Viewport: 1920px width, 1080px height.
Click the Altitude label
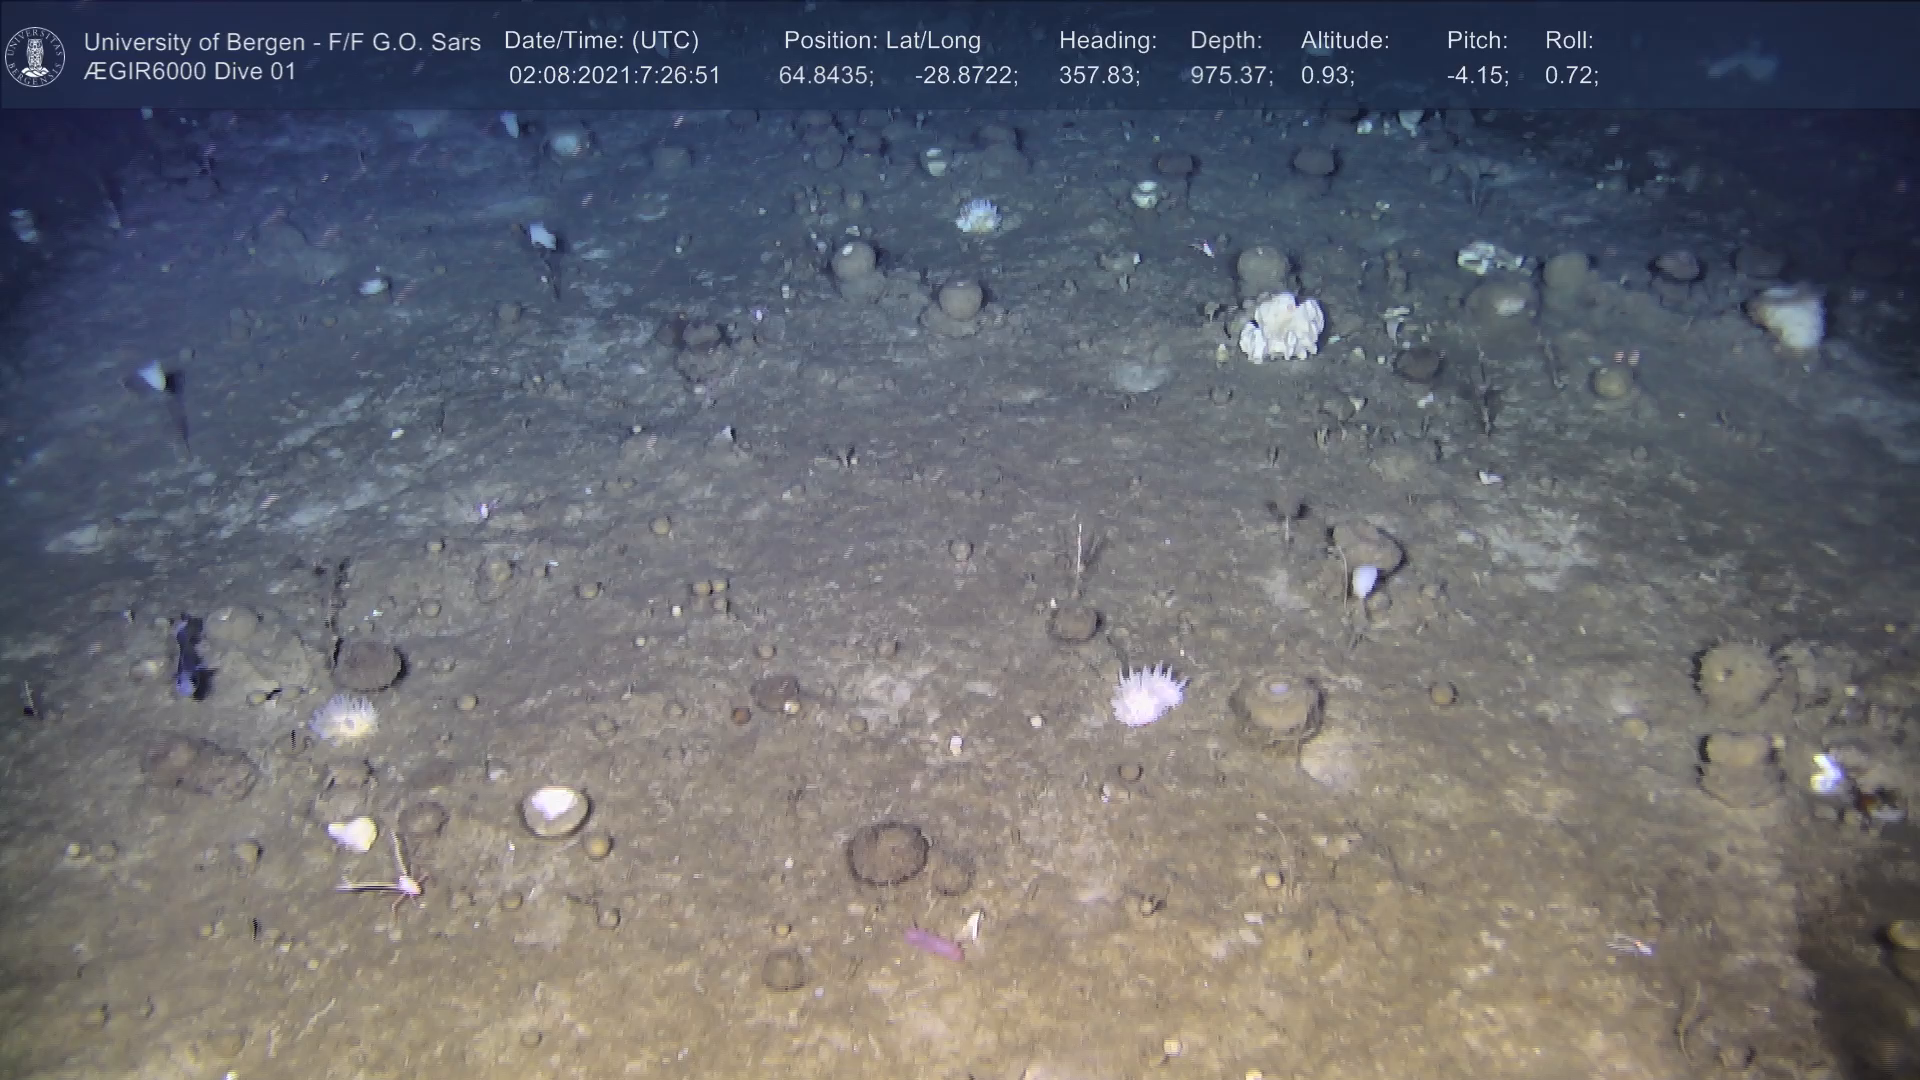1345,41
